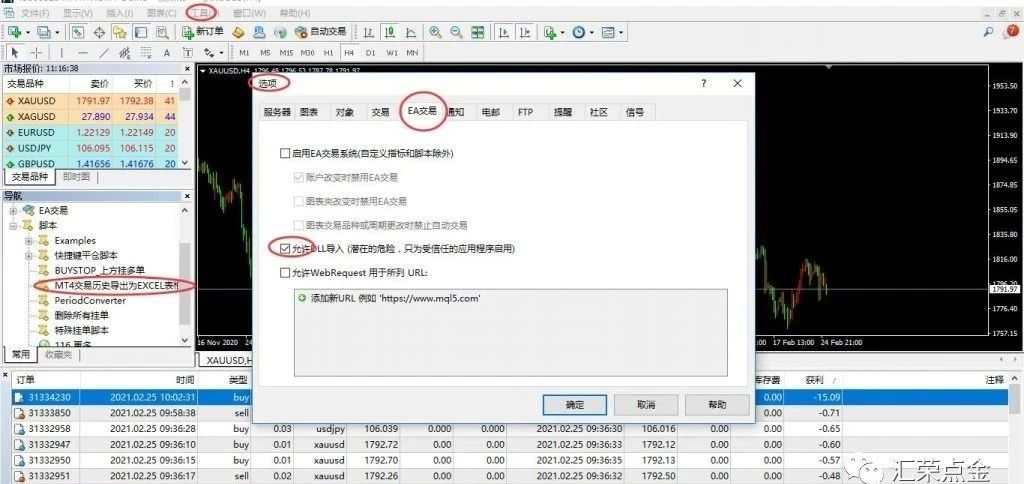Click the 确定 button

575,404
